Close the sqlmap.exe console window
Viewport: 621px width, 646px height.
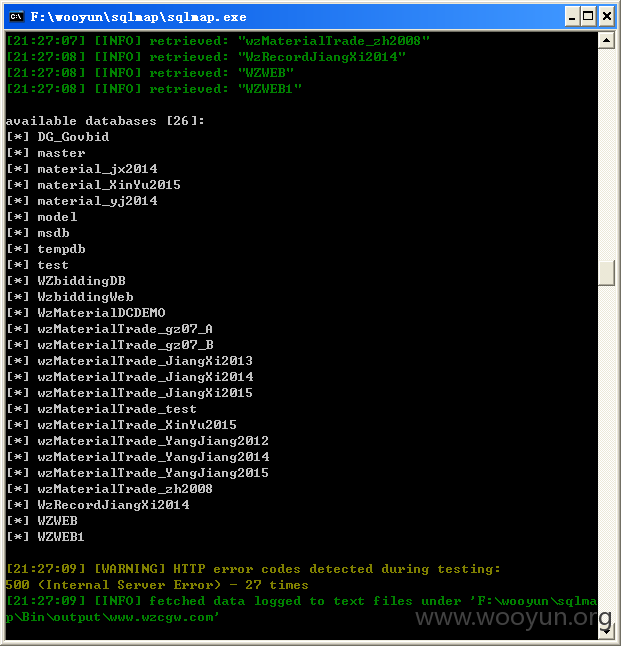point(607,17)
